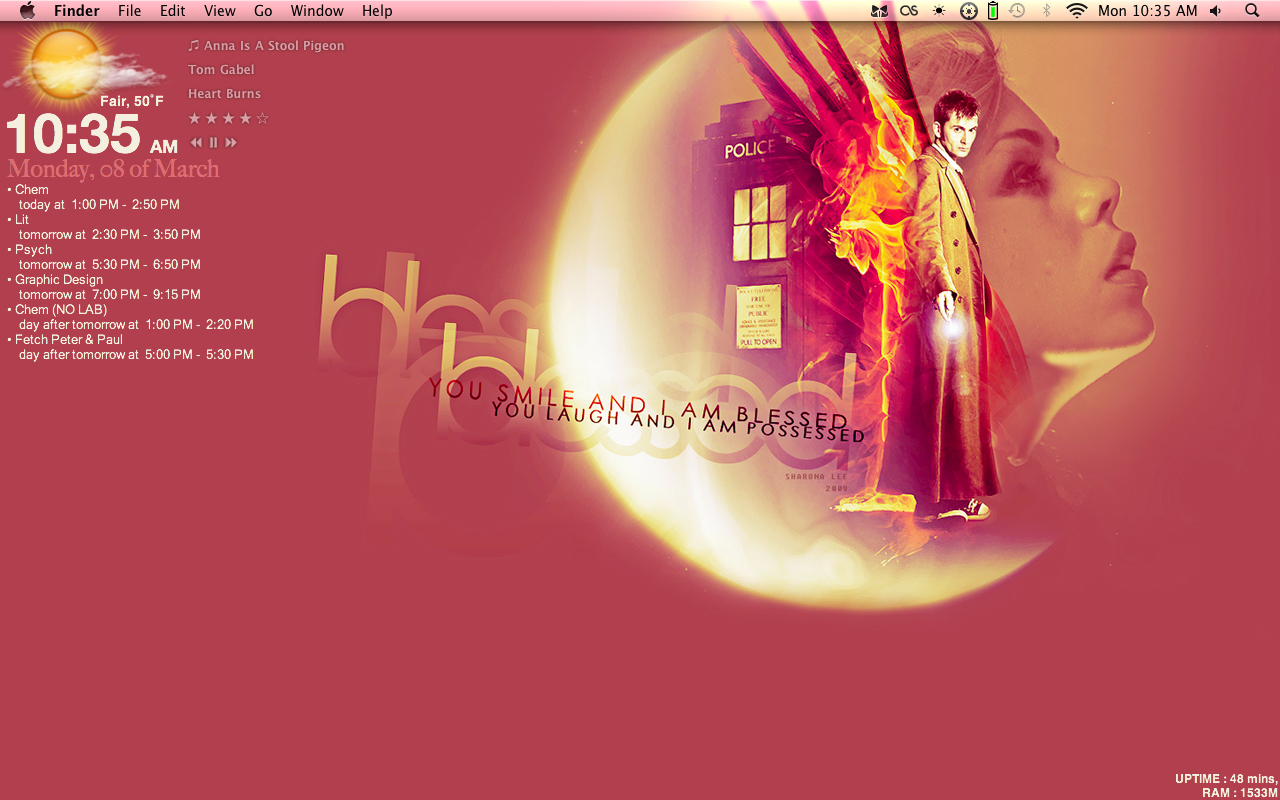Image resolution: width=1280 pixels, height=800 pixels.
Task: Click album name Heart Burns
Action: click(224, 94)
